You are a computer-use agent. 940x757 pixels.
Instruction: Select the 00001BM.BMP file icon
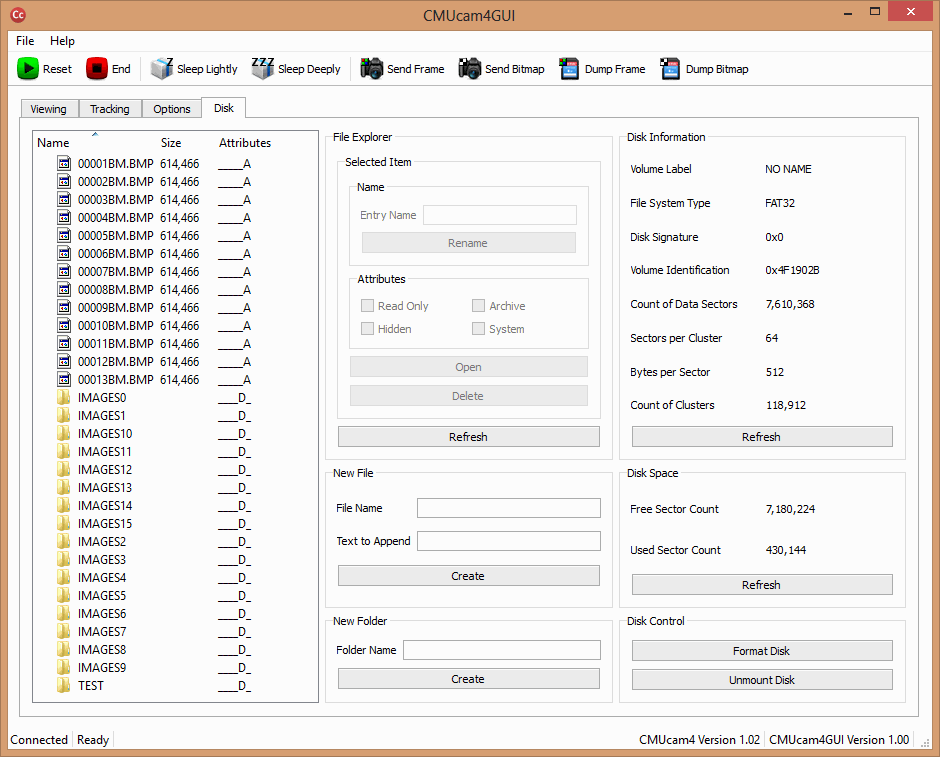click(x=64, y=163)
